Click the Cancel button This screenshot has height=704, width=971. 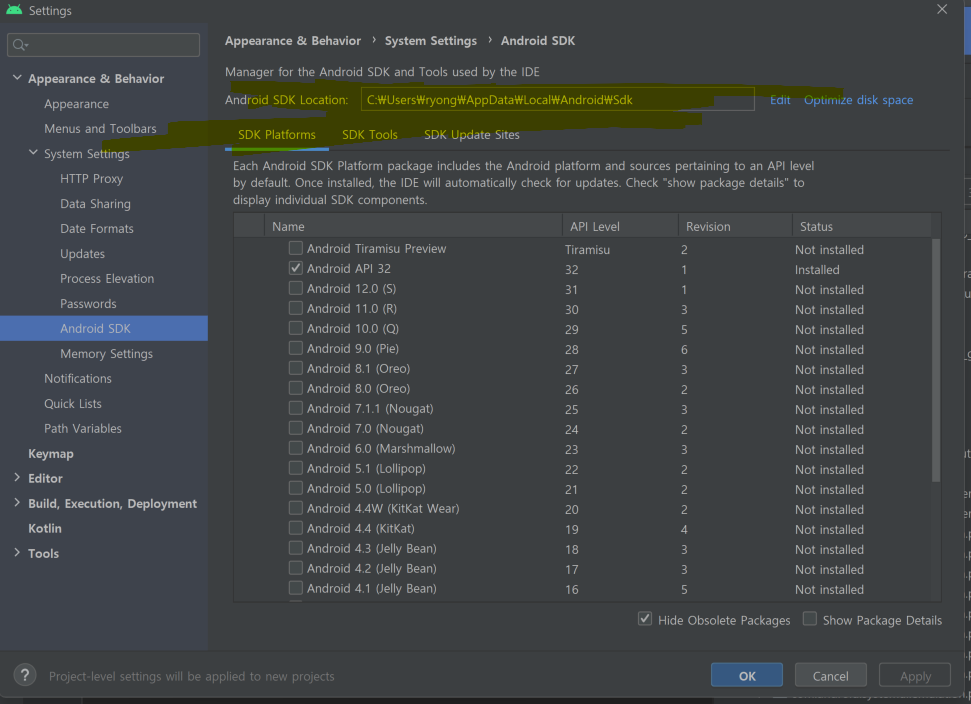(830, 676)
